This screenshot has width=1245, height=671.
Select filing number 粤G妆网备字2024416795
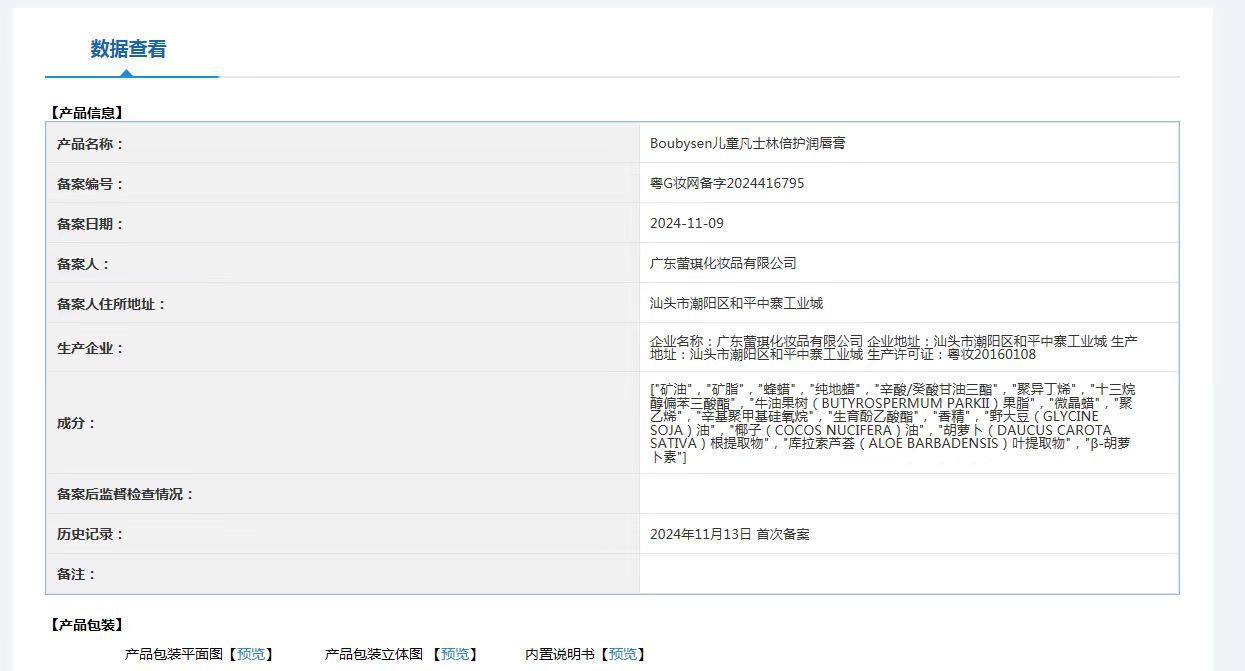tap(727, 184)
